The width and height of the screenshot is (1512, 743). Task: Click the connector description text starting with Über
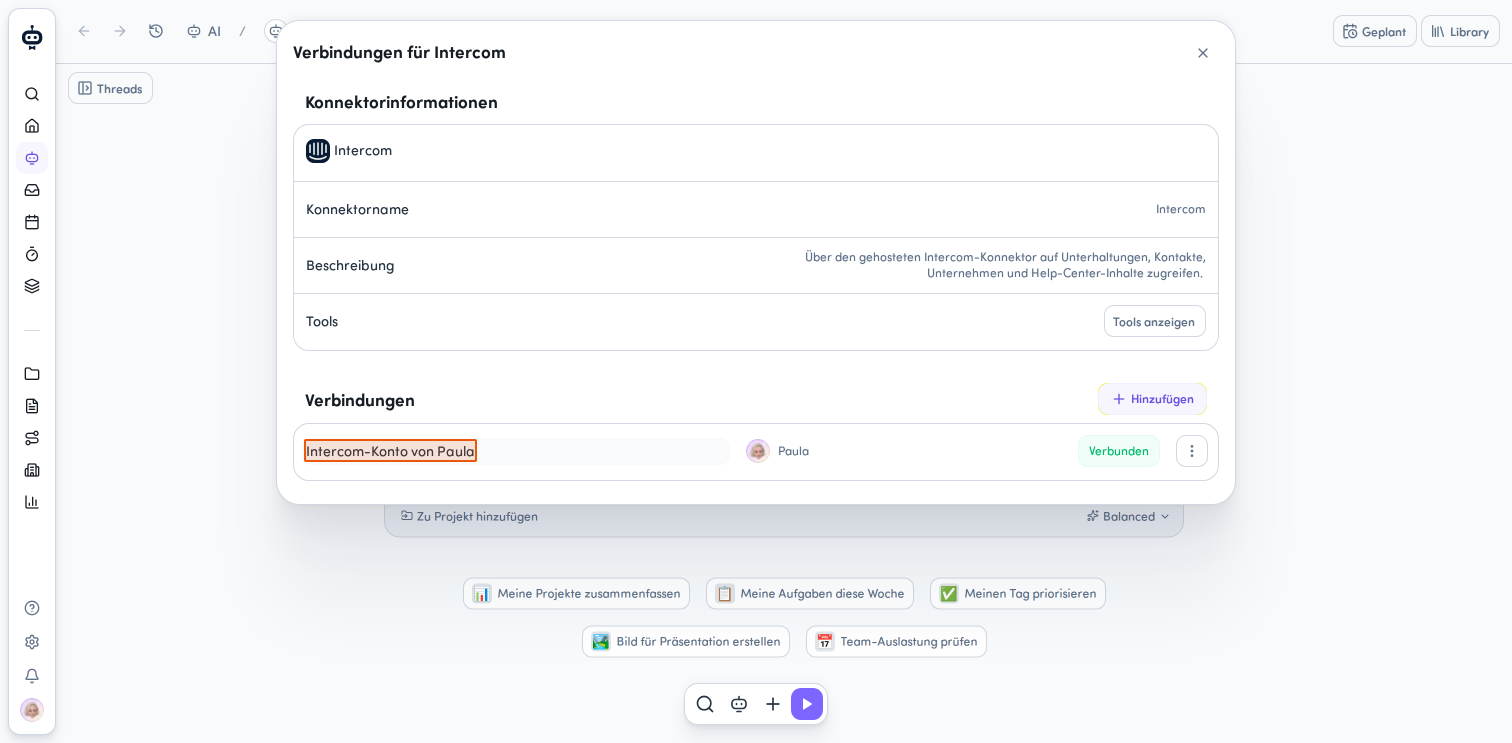1005,265
